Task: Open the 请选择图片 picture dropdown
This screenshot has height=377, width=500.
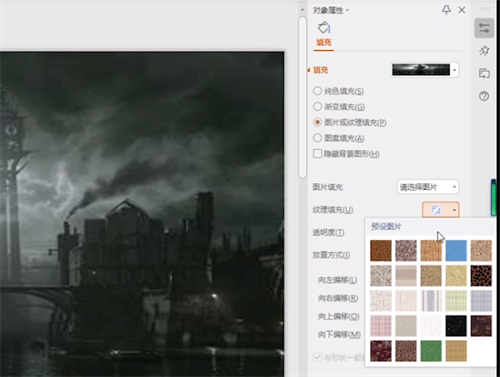Action: [x=428, y=187]
